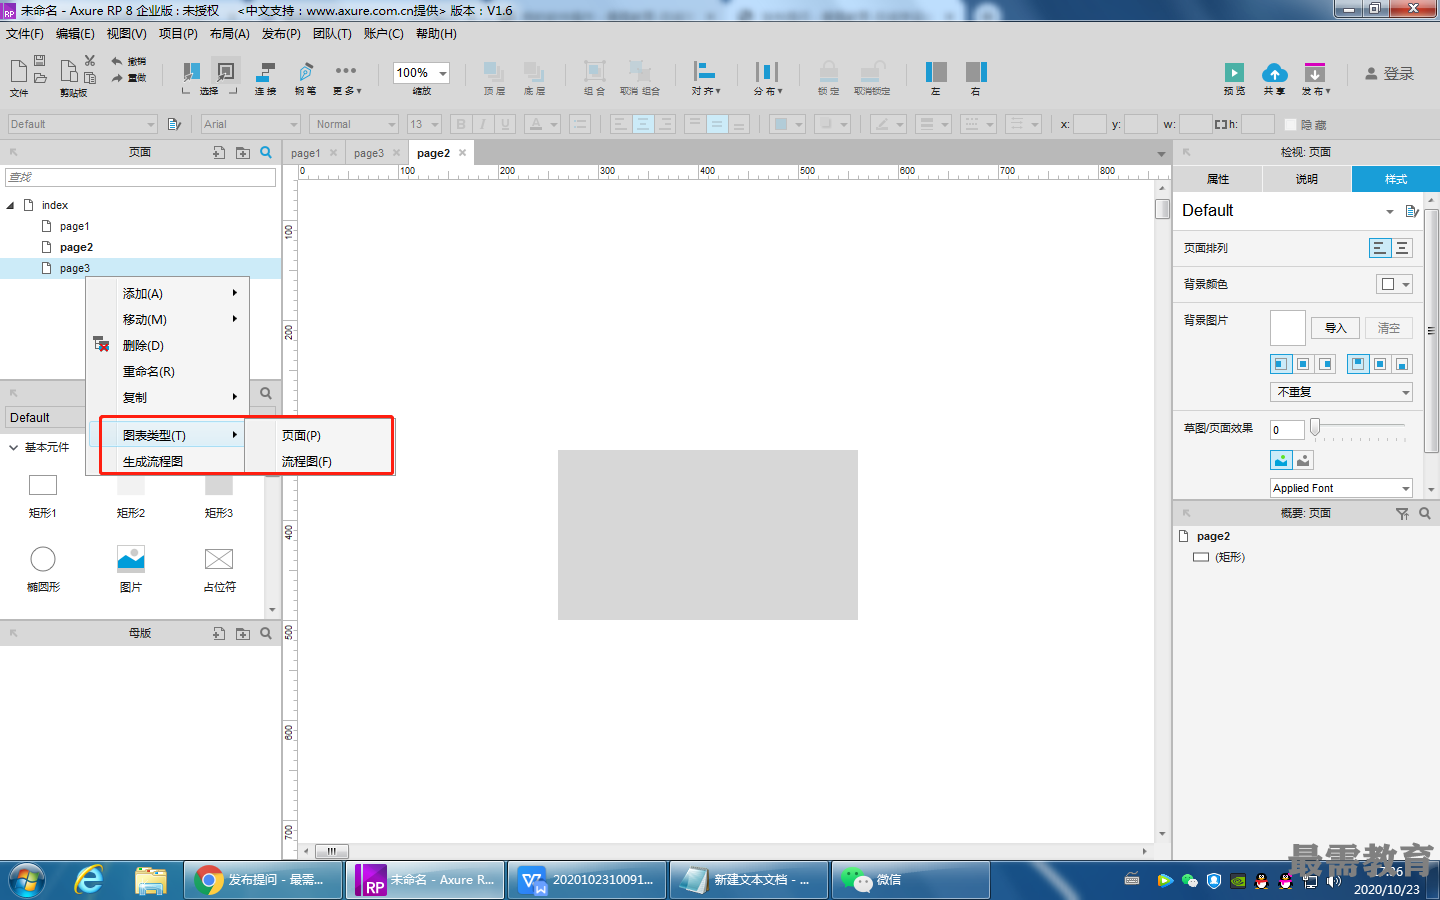
Task: Open the Normal font style dropdown
Action: (x=391, y=125)
